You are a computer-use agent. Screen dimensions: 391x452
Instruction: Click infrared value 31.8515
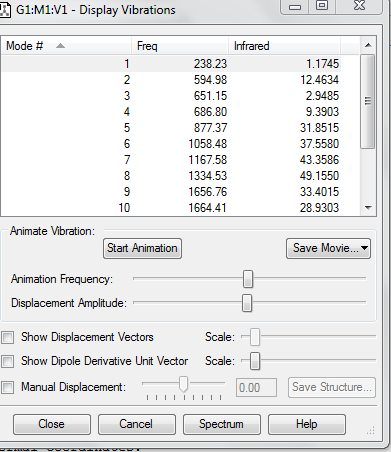[319, 128]
